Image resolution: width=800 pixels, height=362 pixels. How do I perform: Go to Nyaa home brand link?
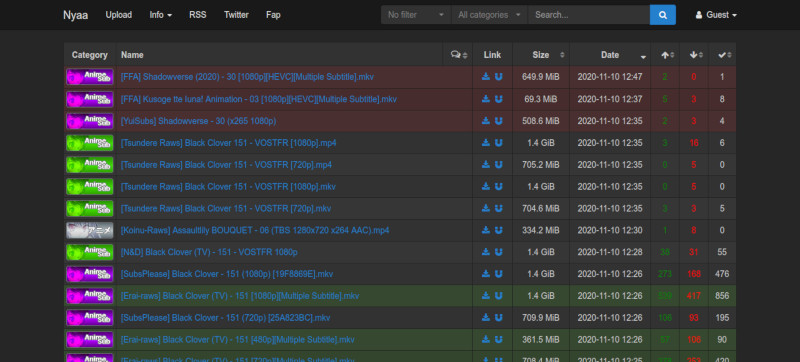point(76,15)
